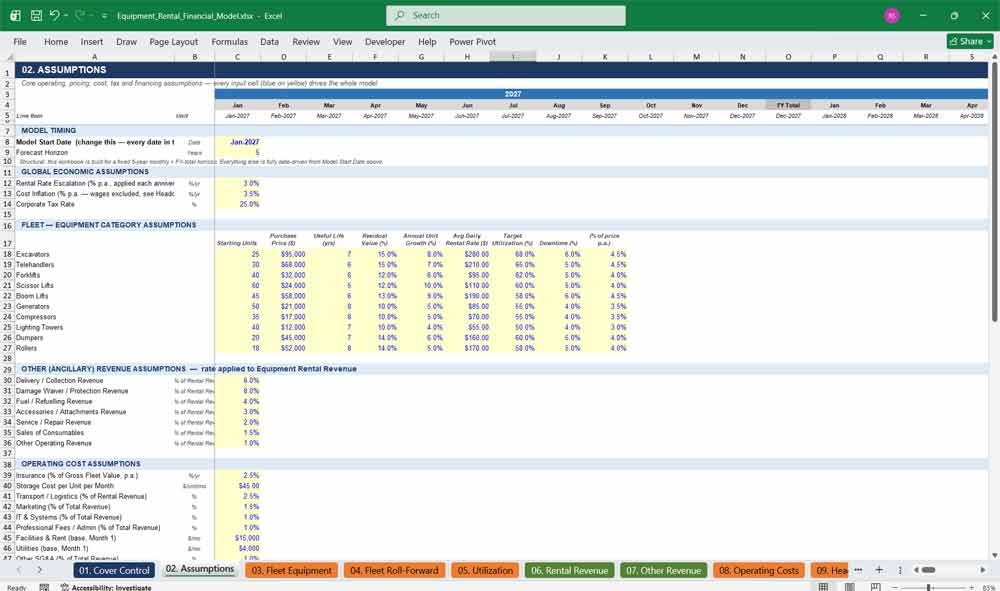Click next sheet navigation arrow
The height and width of the screenshot is (591, 1000).
click(x=40, y=570)
